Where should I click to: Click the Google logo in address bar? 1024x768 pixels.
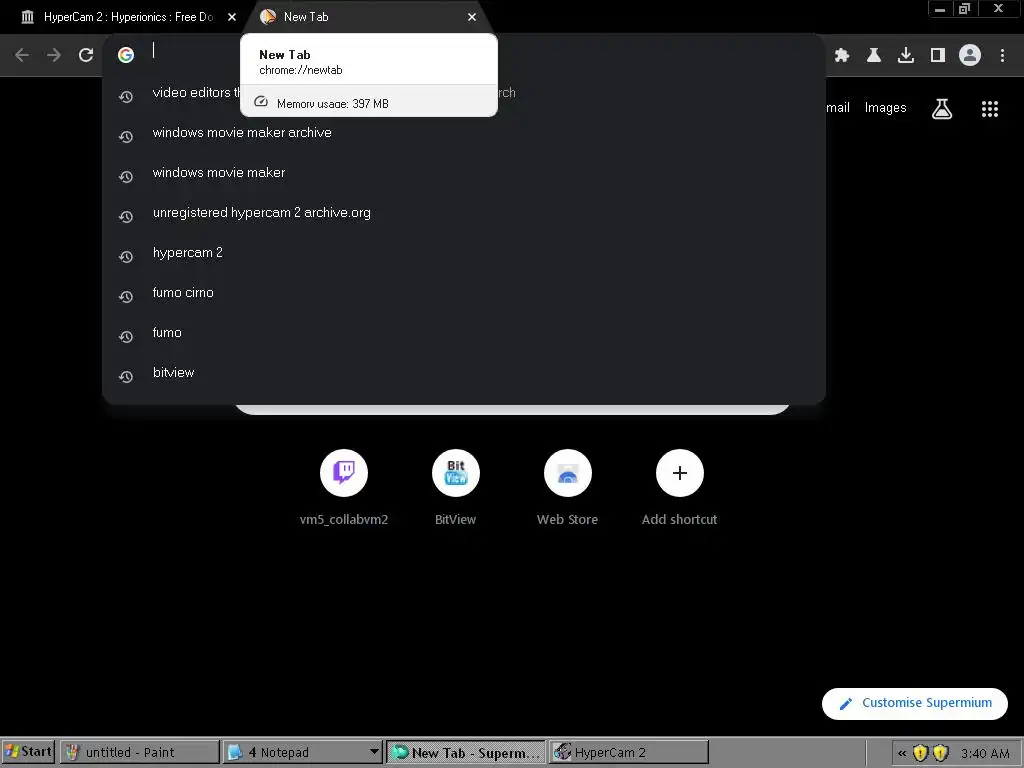pyautogui.click(x=126, y=55)
